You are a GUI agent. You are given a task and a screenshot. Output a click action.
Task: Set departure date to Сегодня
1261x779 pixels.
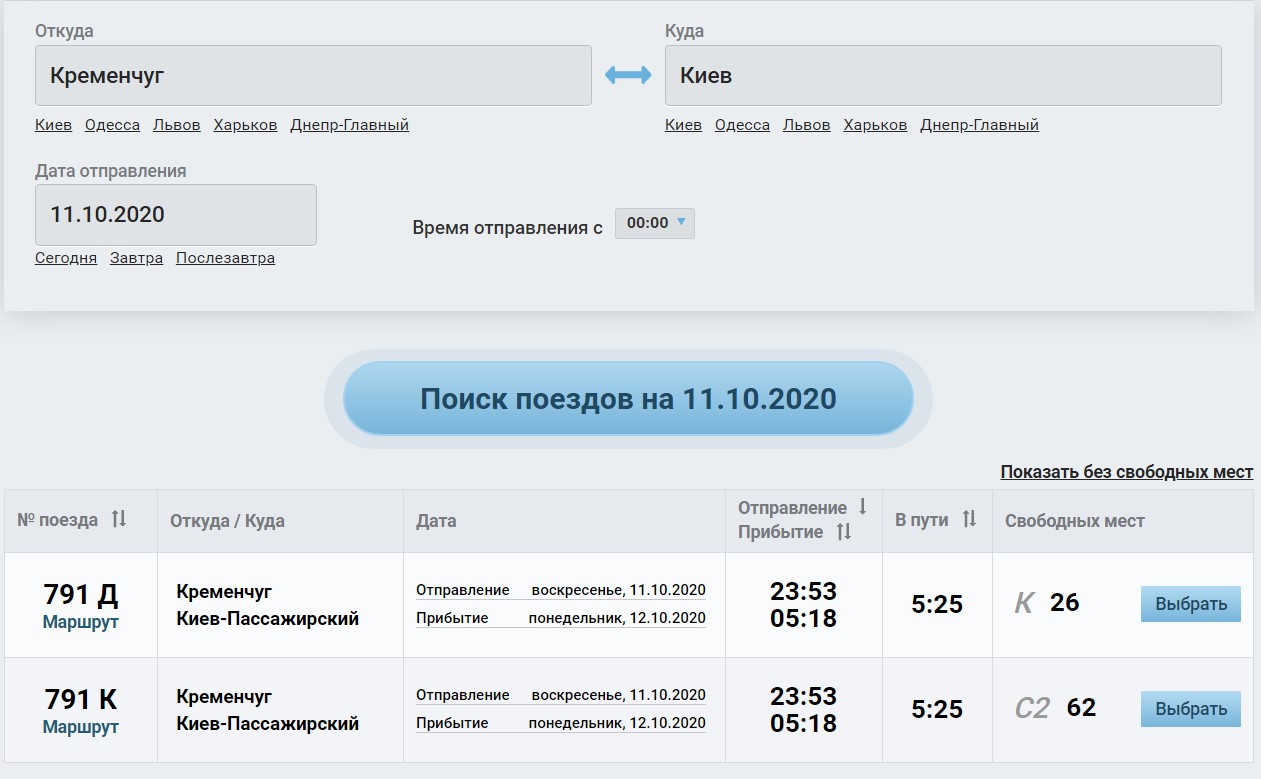tap(66, 258)
